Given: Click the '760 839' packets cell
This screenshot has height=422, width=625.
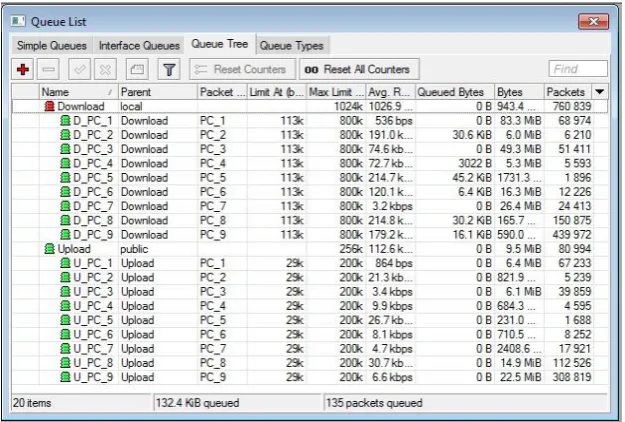Looking at the screenshot, I should point(572,106).
